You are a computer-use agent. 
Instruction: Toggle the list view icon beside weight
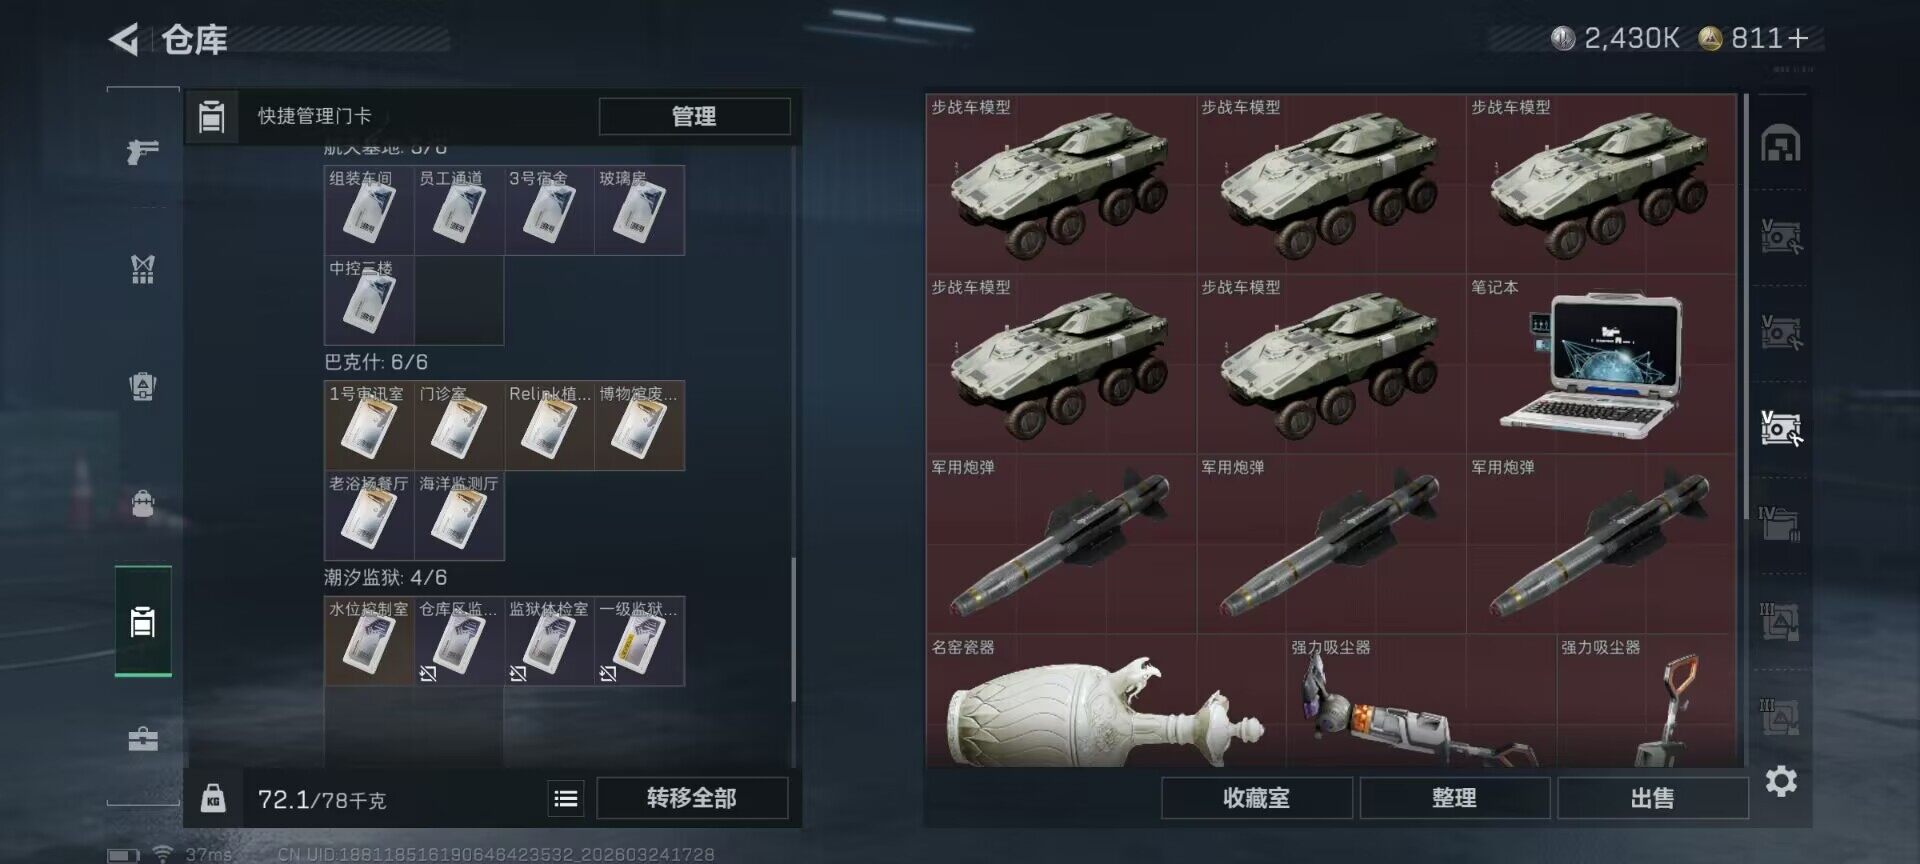pyautogui.click(x=566, y=798)
